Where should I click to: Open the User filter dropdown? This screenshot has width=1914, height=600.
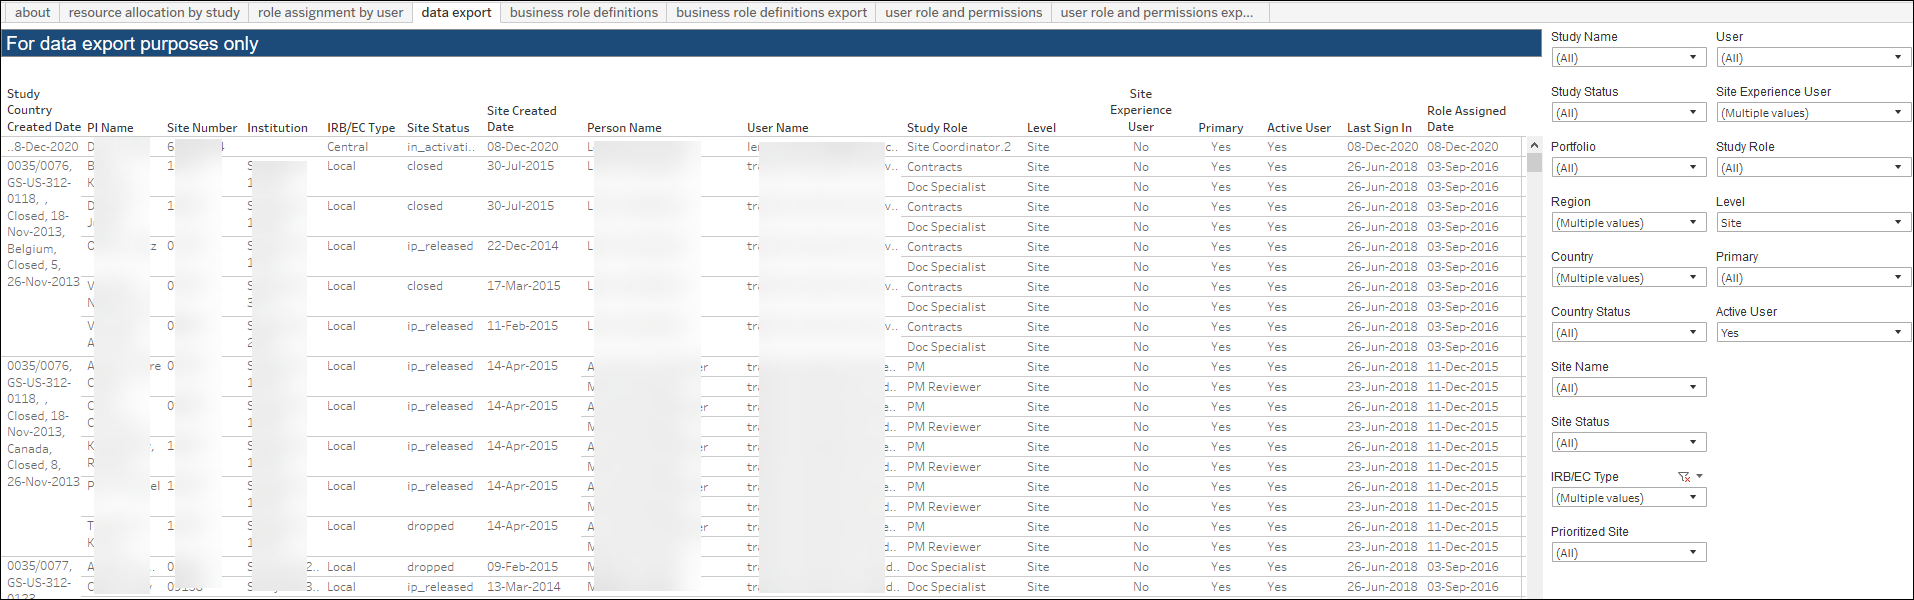coord(1814,58)
